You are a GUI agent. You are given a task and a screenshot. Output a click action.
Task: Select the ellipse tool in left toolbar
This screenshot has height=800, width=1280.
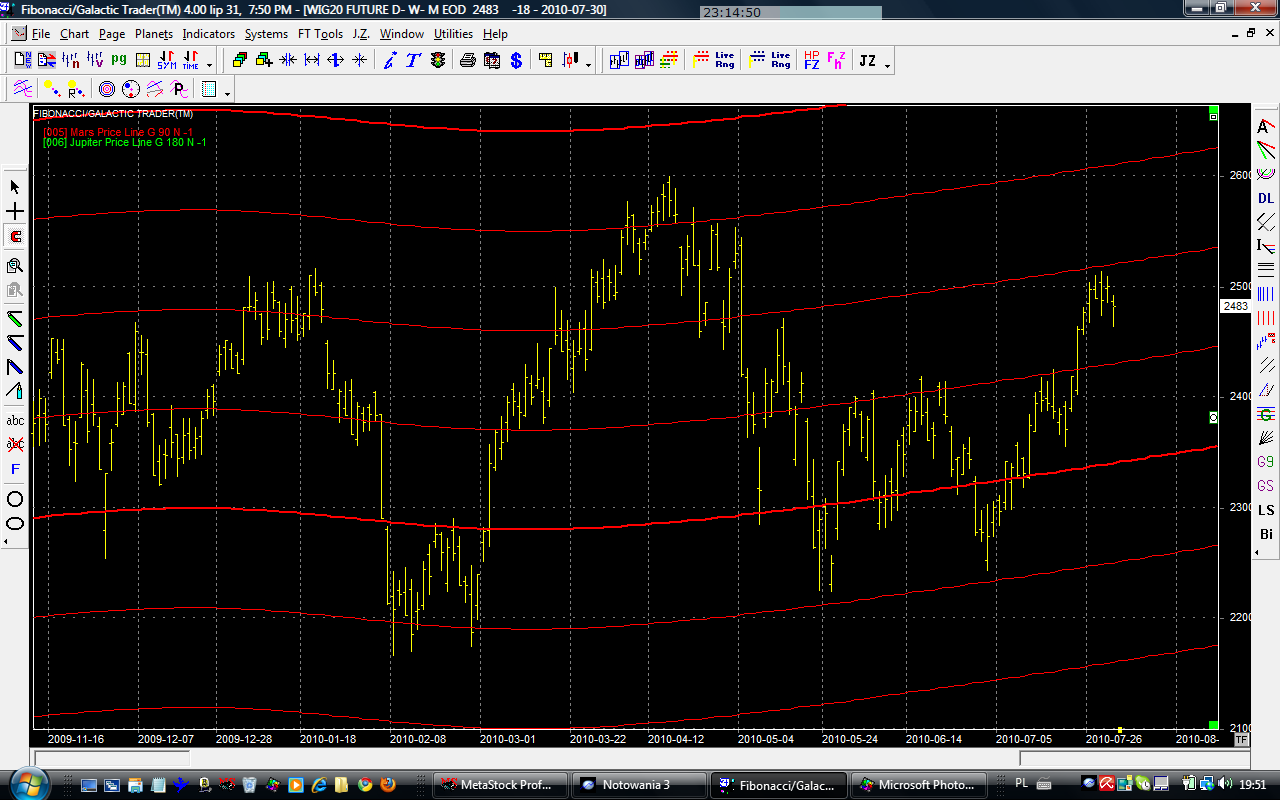15,524
